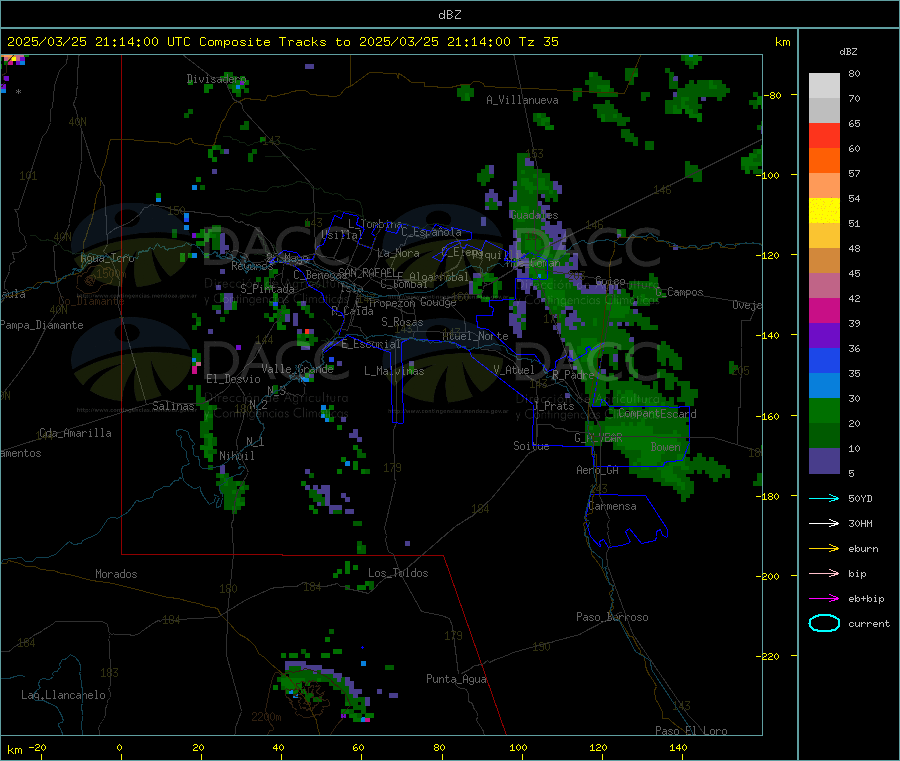This screenshot has width=900, height=761.
Task: Click the SAN_RAFAEL label on map
Action: pos(366,272)
